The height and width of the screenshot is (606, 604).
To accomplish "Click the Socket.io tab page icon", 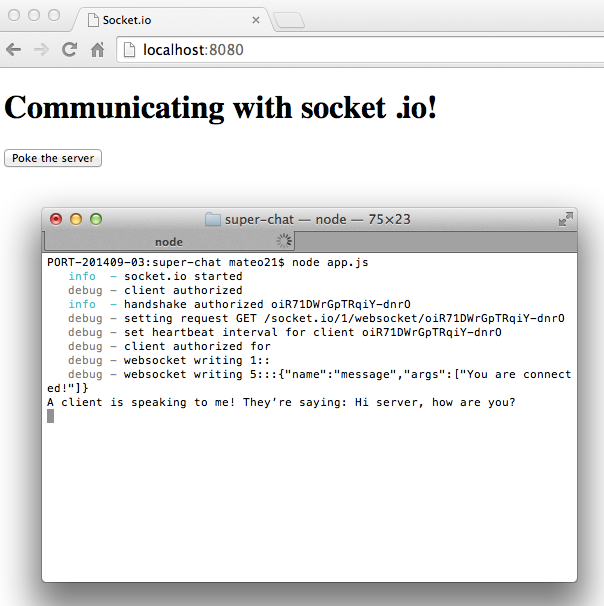I will pyautogui.click(x=93, y=20).
